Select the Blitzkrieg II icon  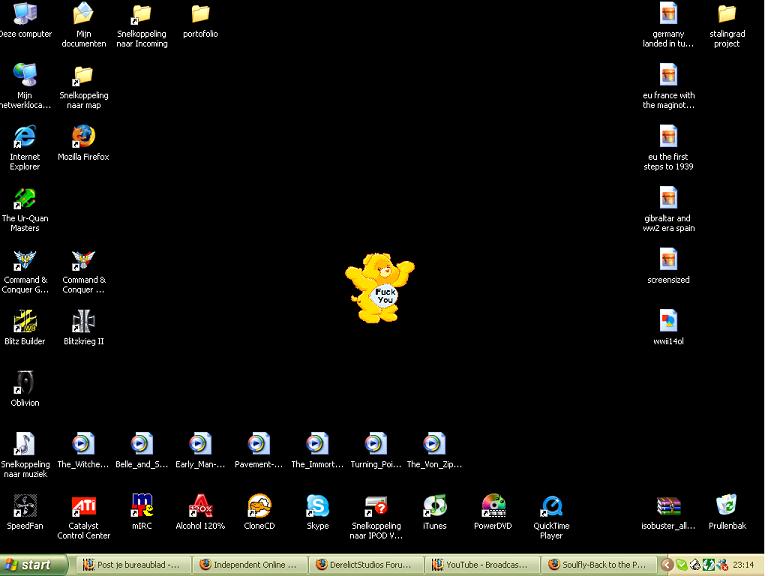tap(83, 322)
